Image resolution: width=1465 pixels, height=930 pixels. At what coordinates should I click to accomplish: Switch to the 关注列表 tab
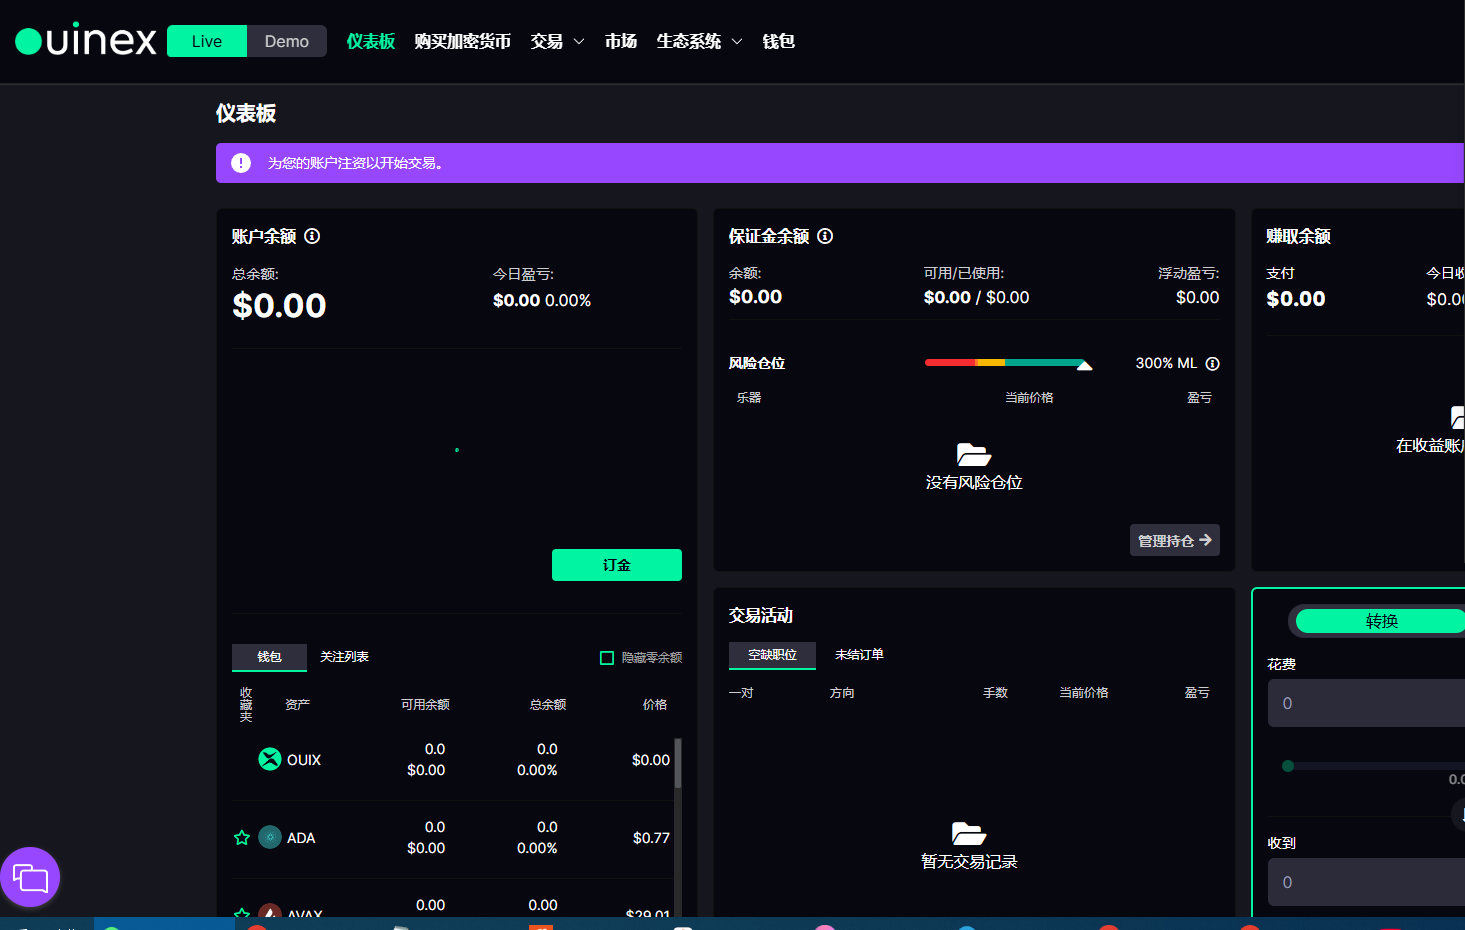tap(344, 657)
